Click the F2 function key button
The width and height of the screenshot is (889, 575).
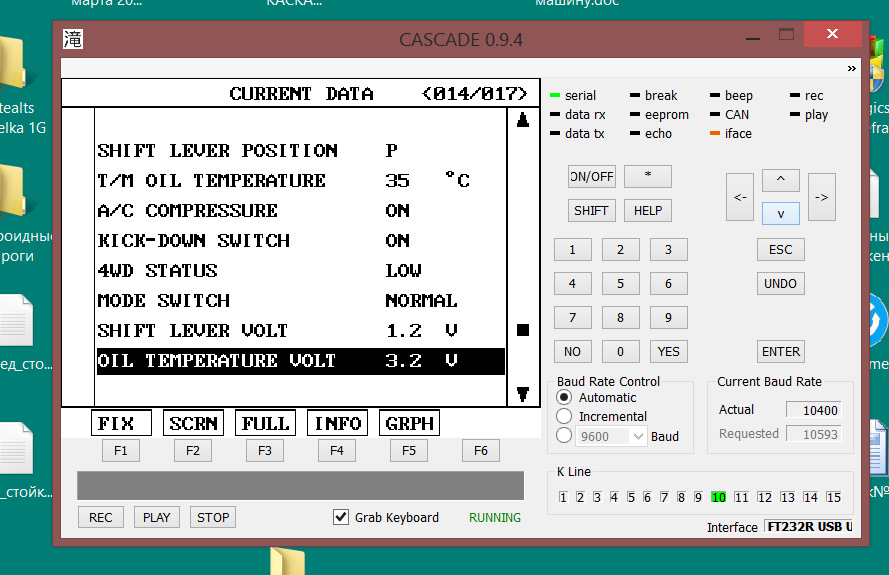(193, 451)
